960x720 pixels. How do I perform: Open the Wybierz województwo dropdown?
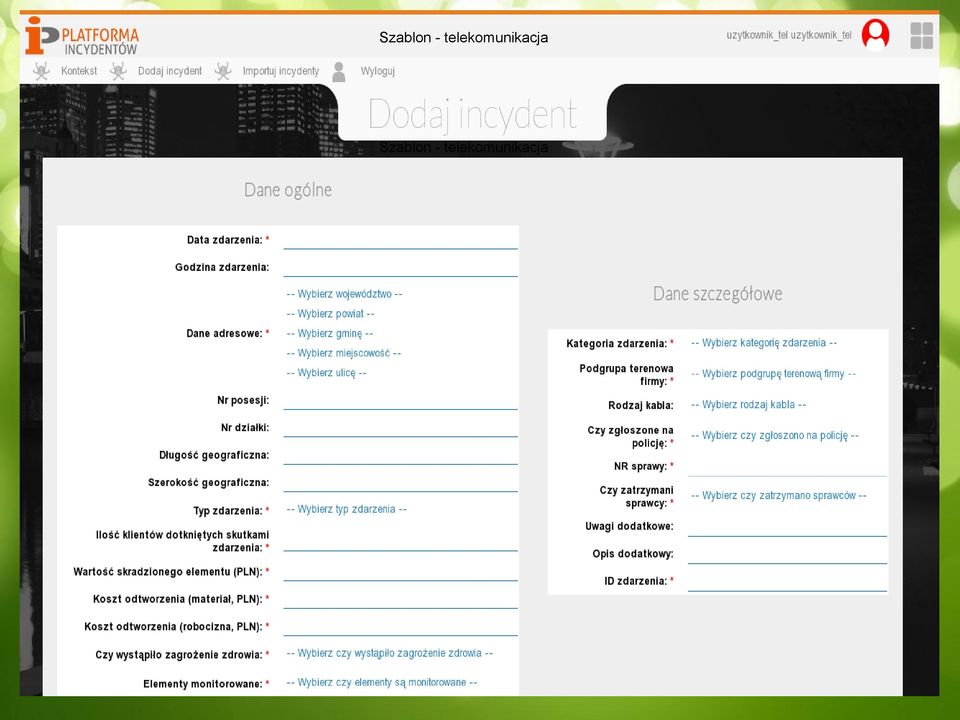(344, 294)
